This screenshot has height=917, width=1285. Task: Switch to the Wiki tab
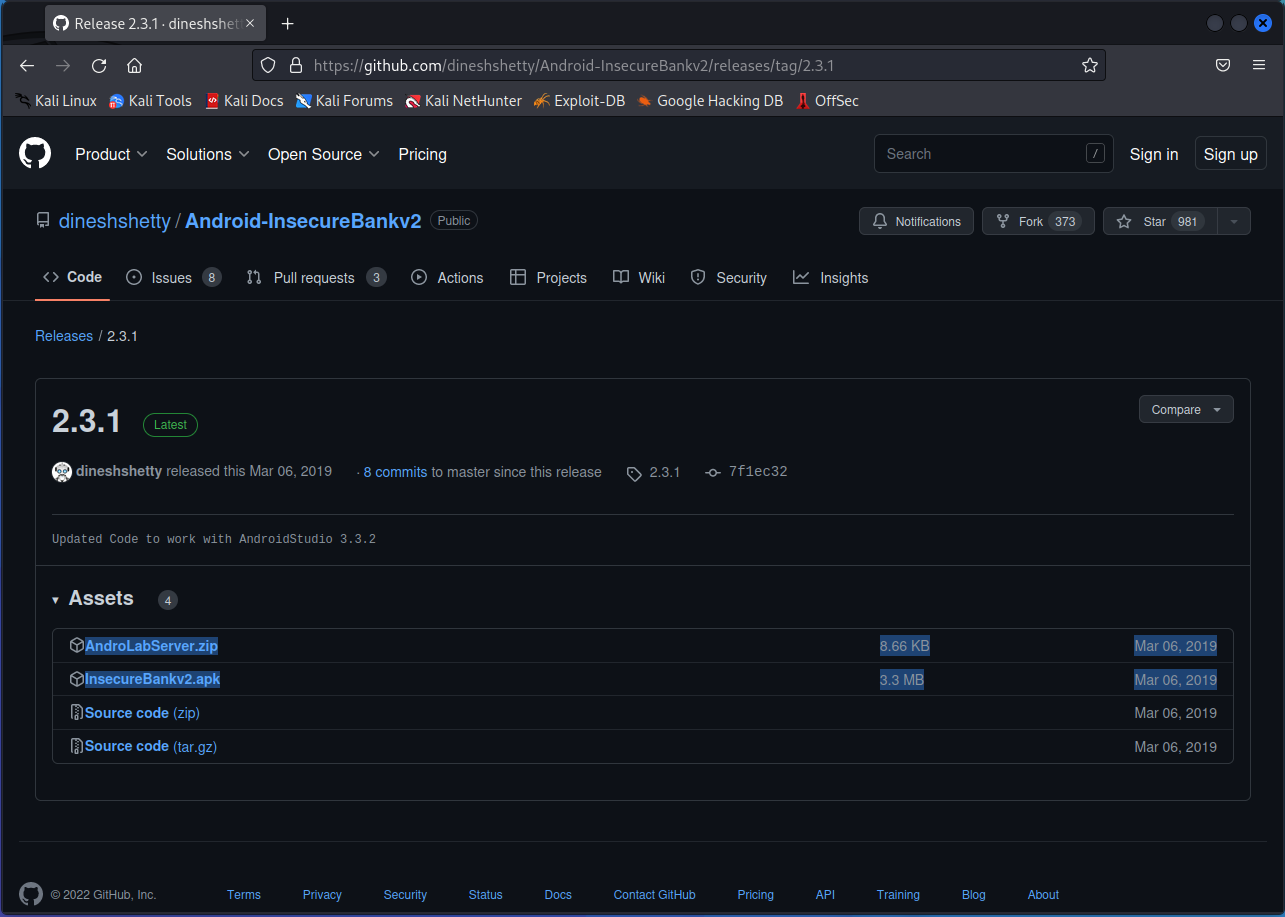[x=639, y=278]
